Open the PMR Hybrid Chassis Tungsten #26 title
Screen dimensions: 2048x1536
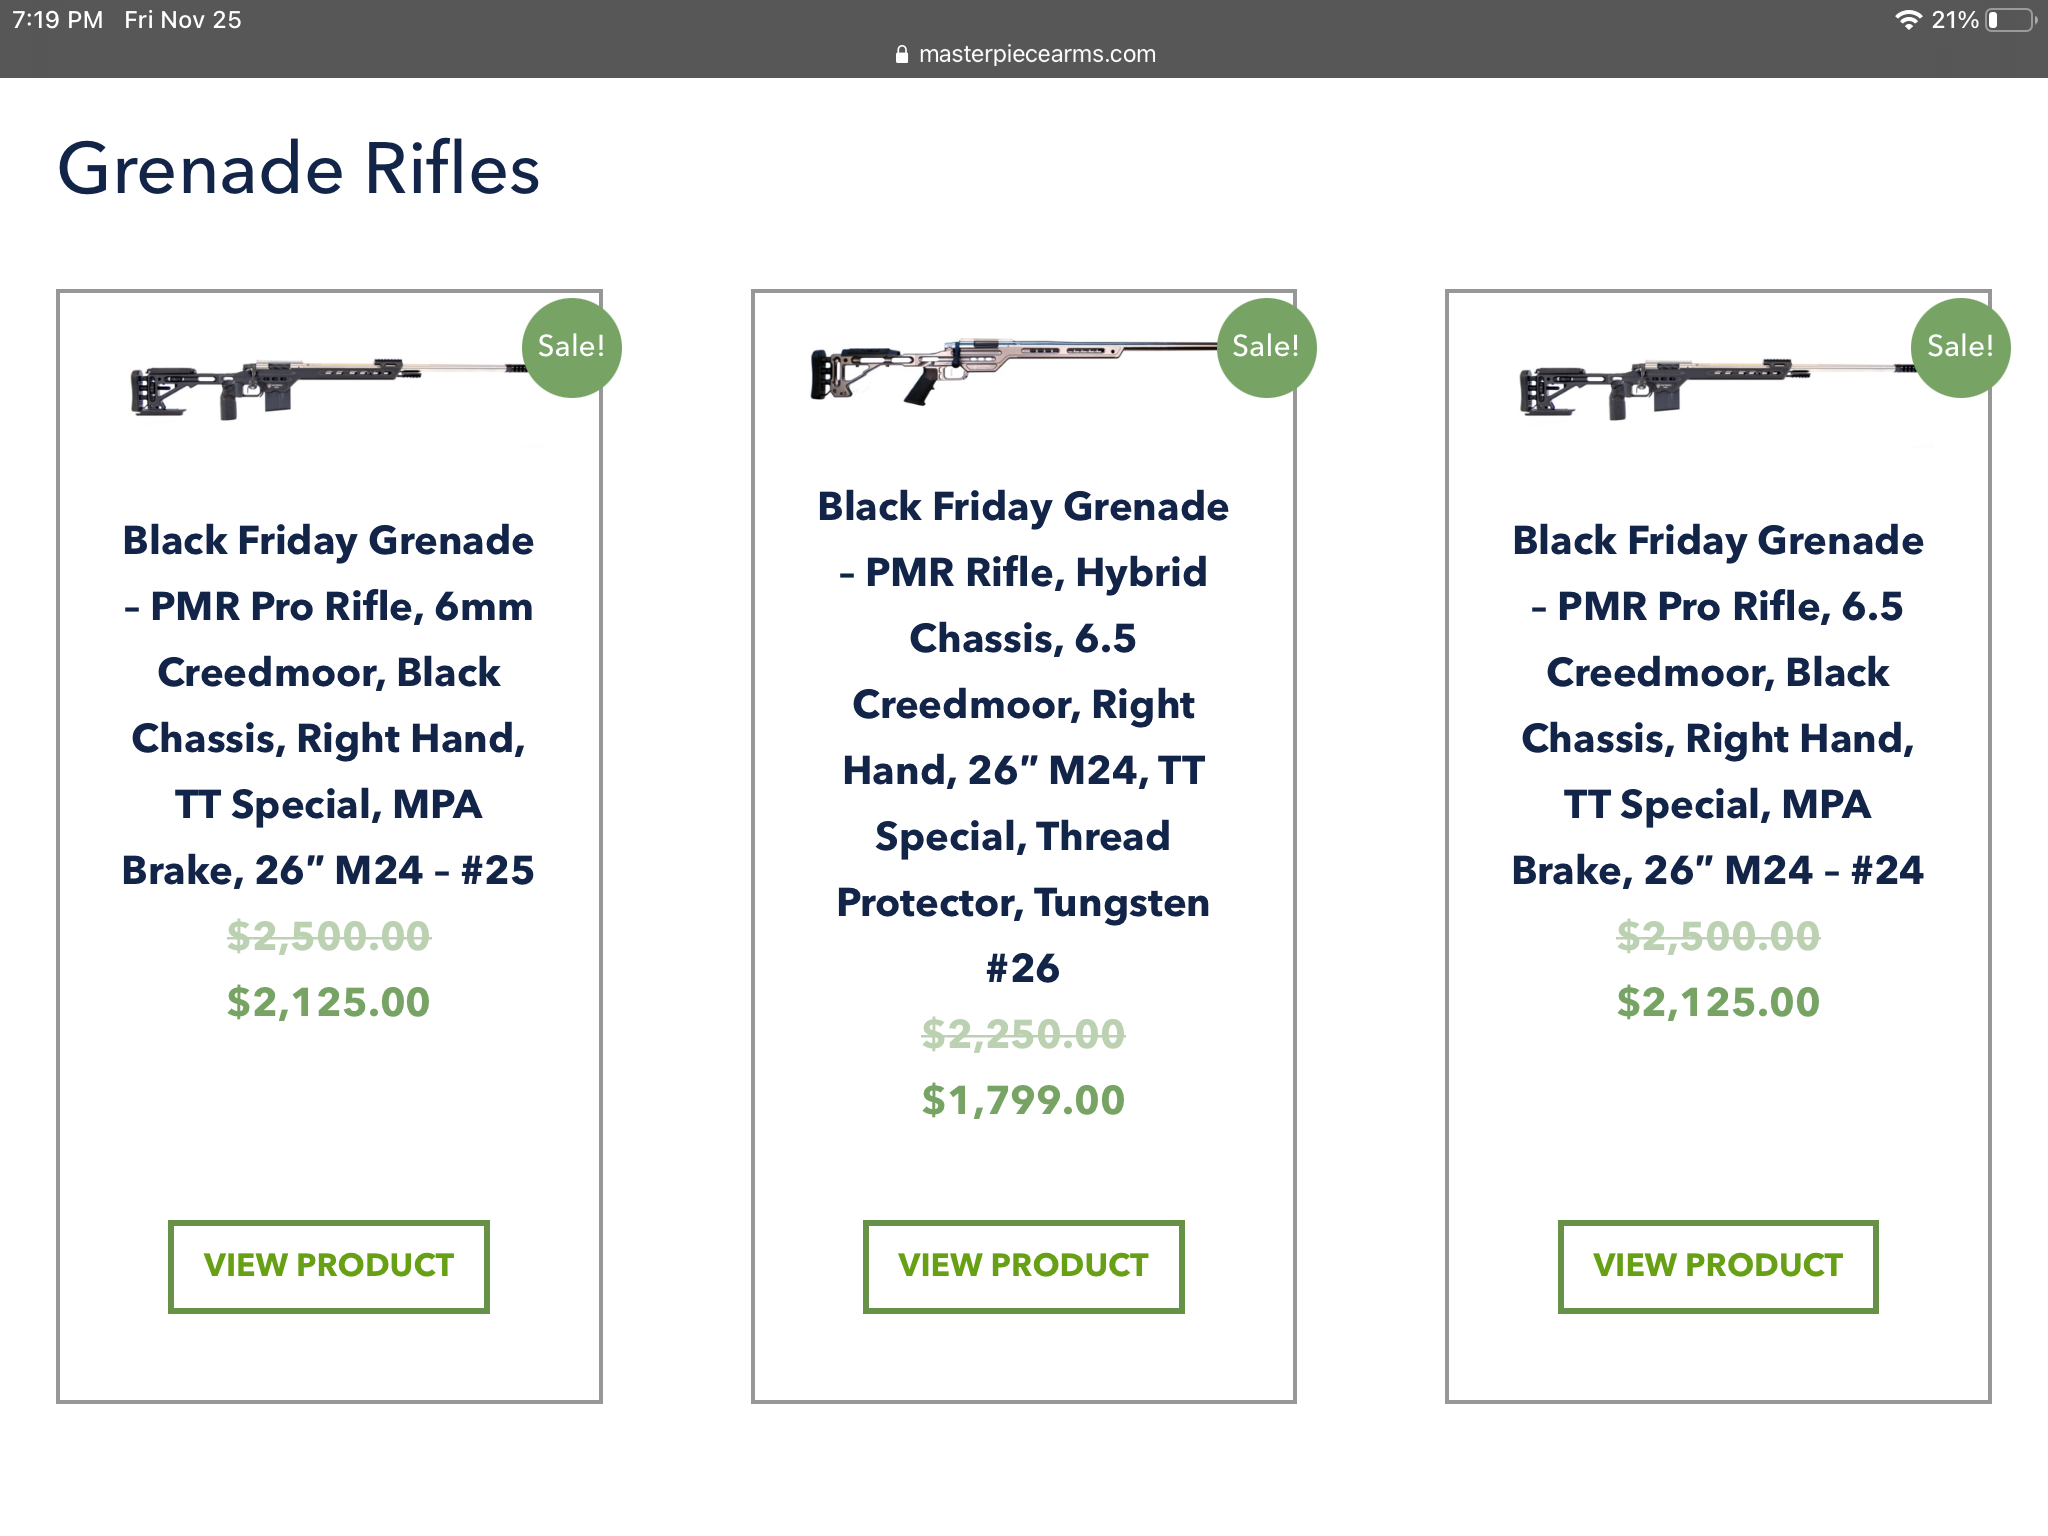click(x=1023, y=737)
